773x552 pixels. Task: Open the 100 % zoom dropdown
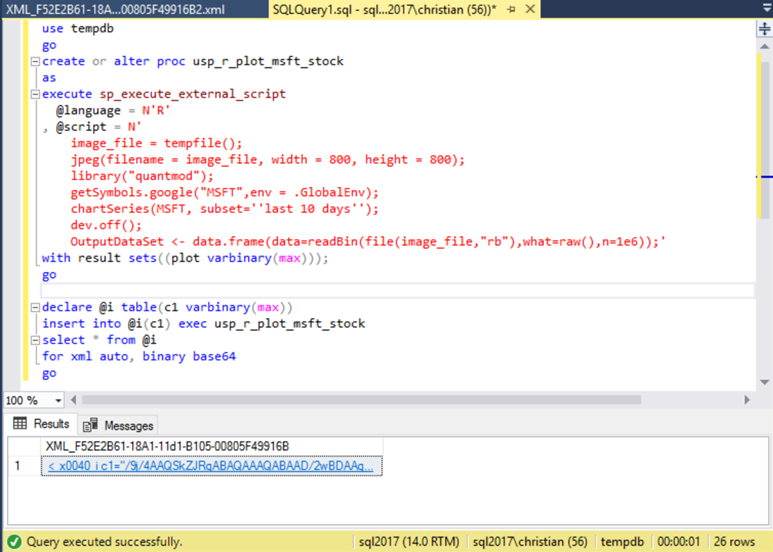point(58,400)
